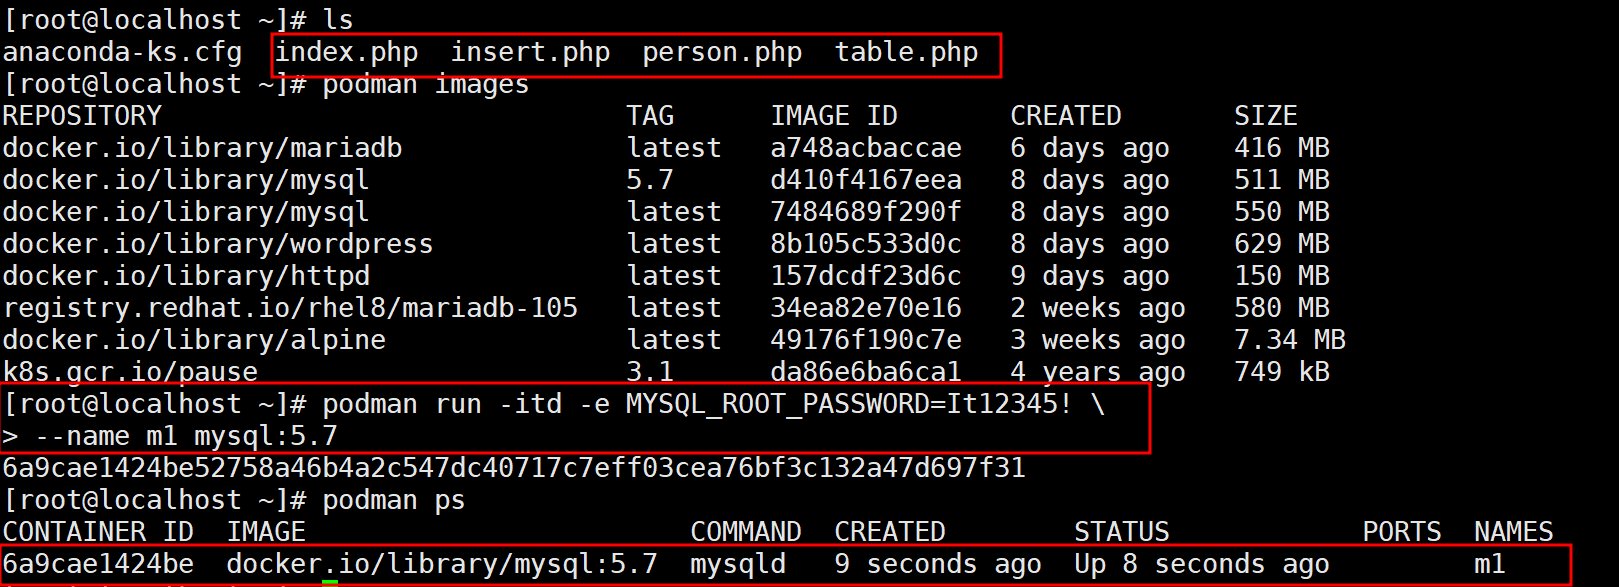Click container name m1 in NAMES column

coord(1490,564)
